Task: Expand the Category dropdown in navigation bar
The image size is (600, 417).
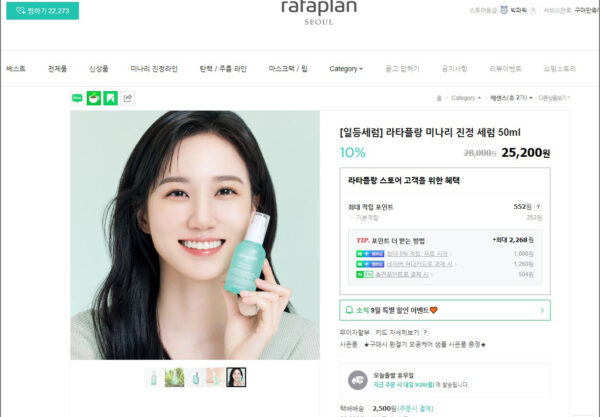Action: pyautogui.click(x=346, y=69)
